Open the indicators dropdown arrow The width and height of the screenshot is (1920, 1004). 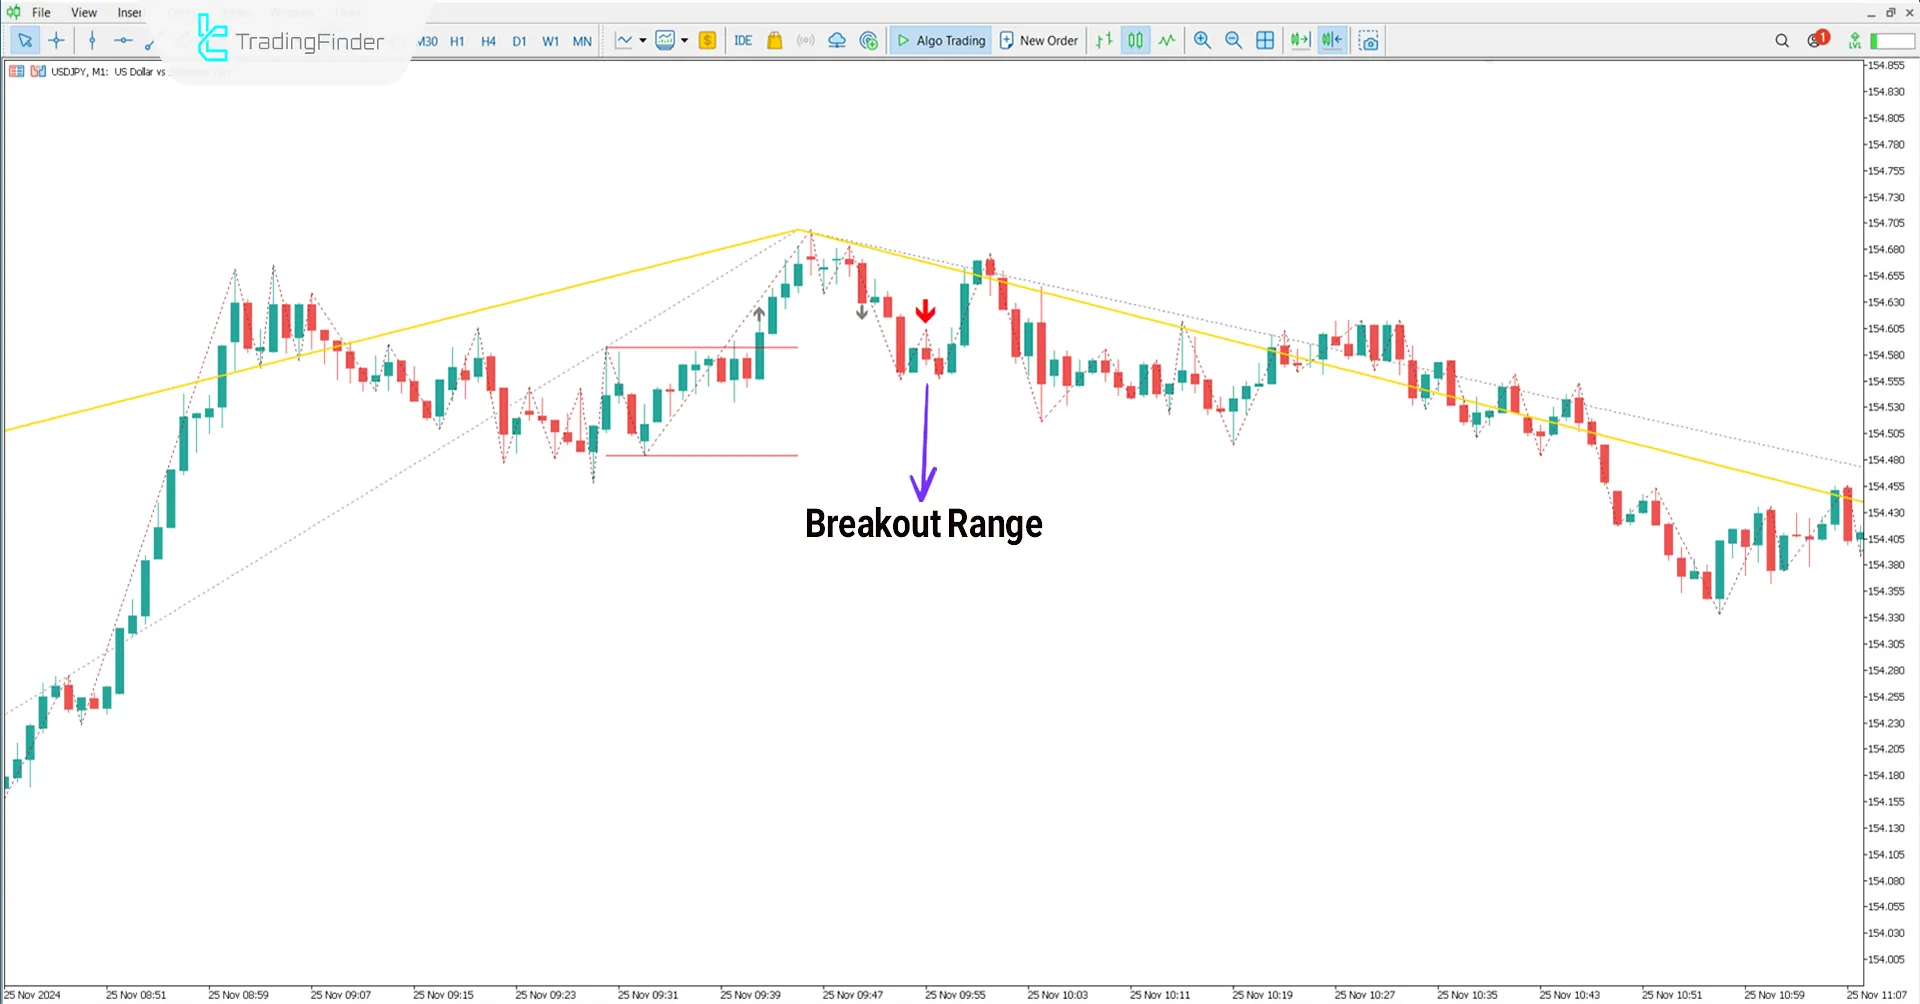[685, 40]
